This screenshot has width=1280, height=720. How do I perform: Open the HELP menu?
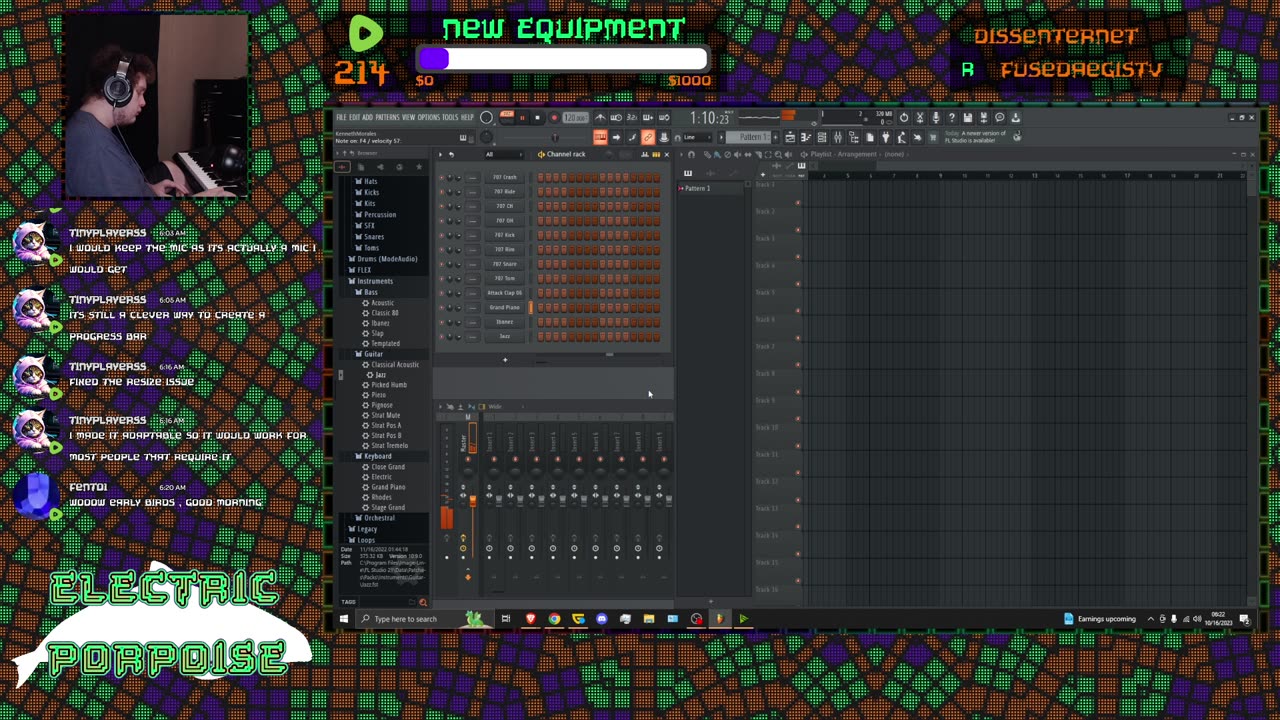pos(467,118)
